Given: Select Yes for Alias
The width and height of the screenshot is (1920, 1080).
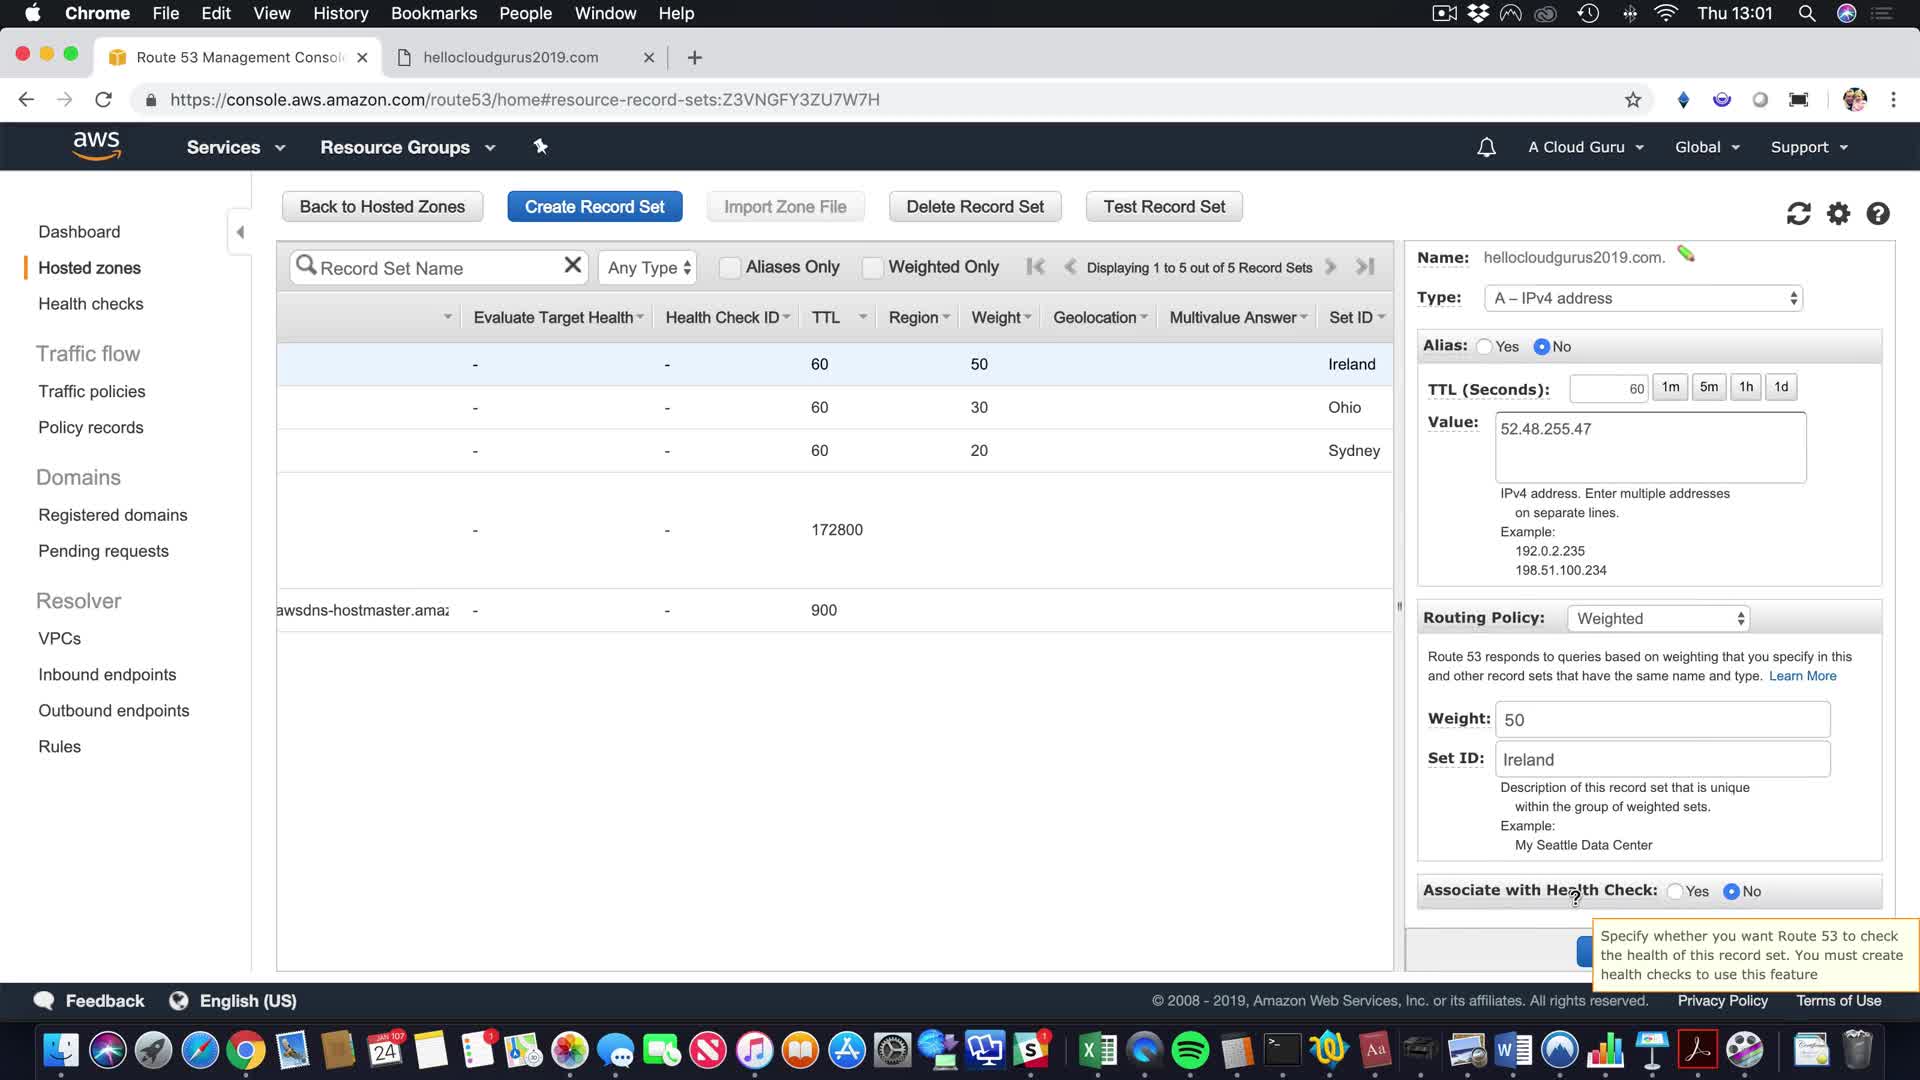Looking at the screenshot, I should tap(1485, 346).
